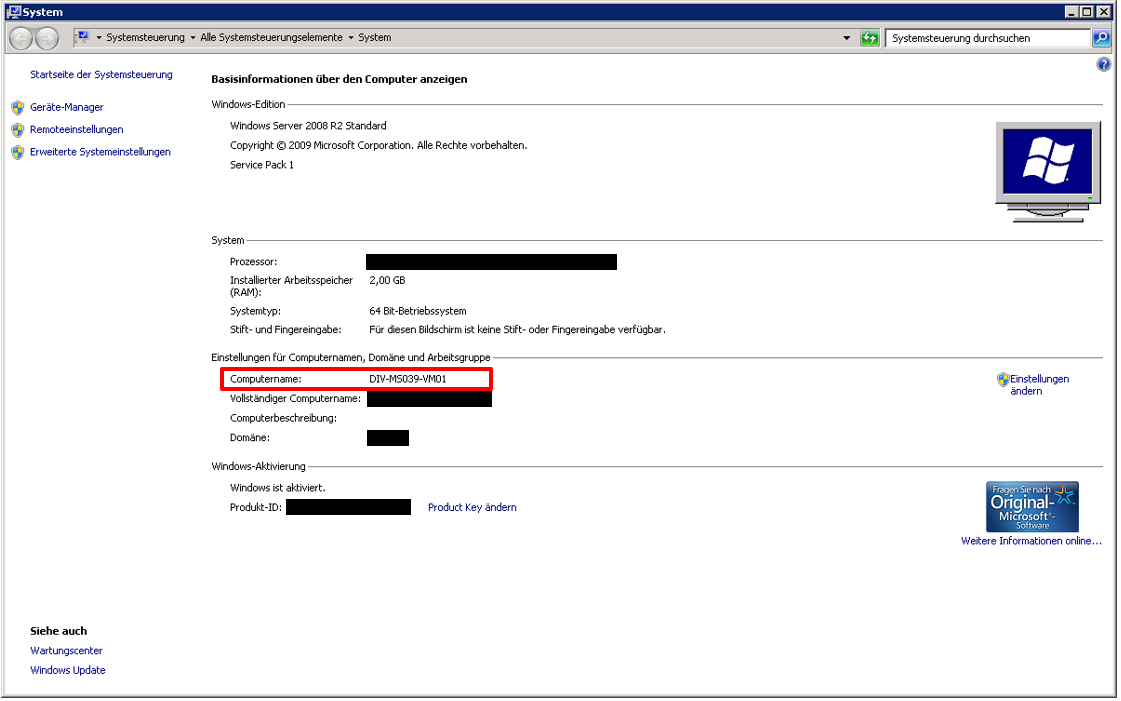Click the Windows logo monitor image
This screenshot has height=701, width=1121.
[x=1048, y=172]
